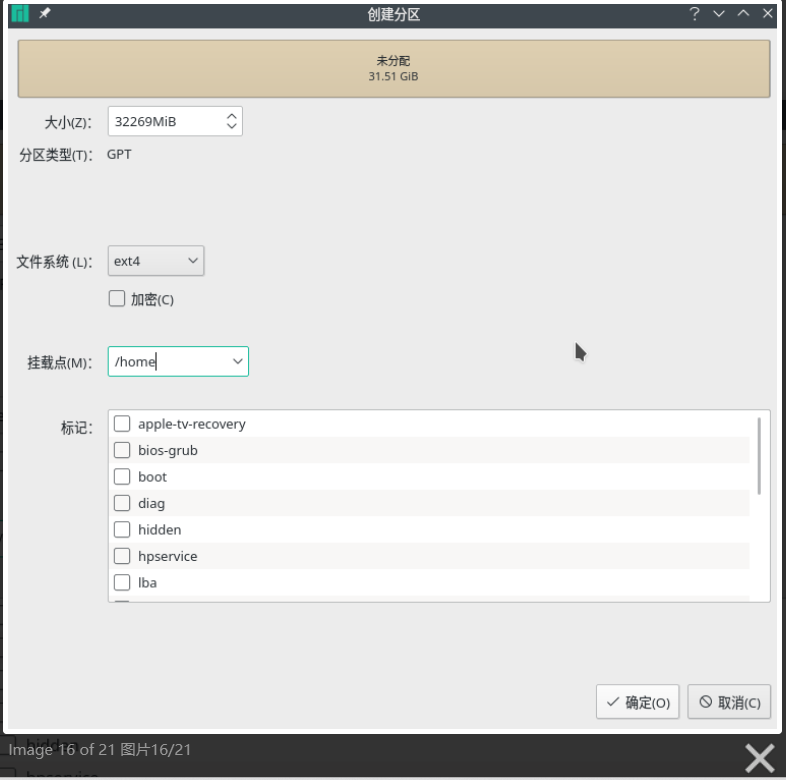
Task: Click the unallocated 31.51 GiB partition bar
Action: (x=393, y=68)
